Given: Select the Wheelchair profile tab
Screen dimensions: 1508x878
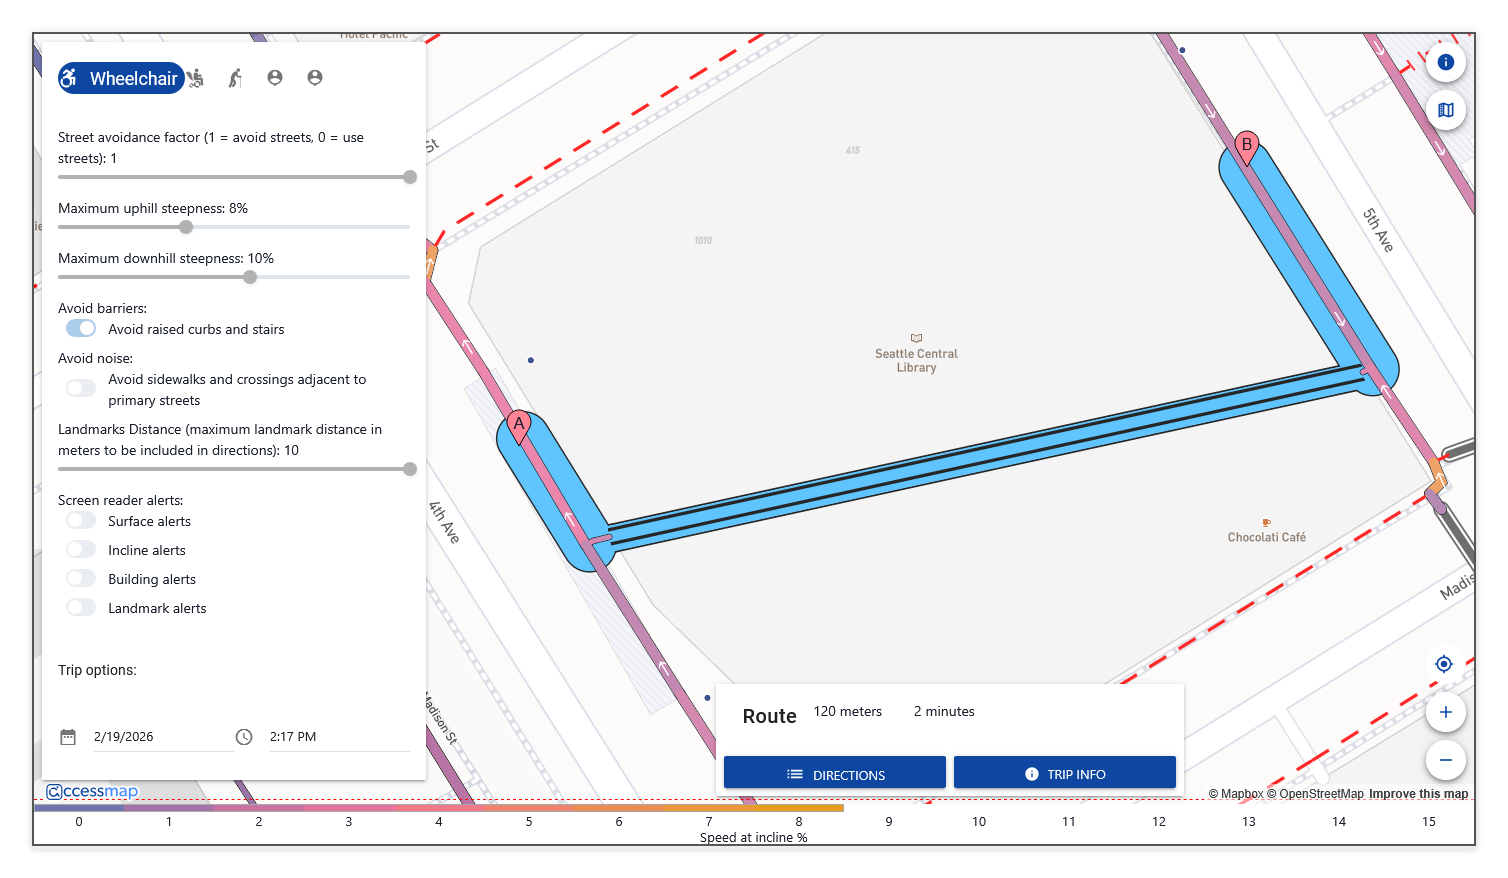Looking at the screenshot, I should tap(121, 78).
